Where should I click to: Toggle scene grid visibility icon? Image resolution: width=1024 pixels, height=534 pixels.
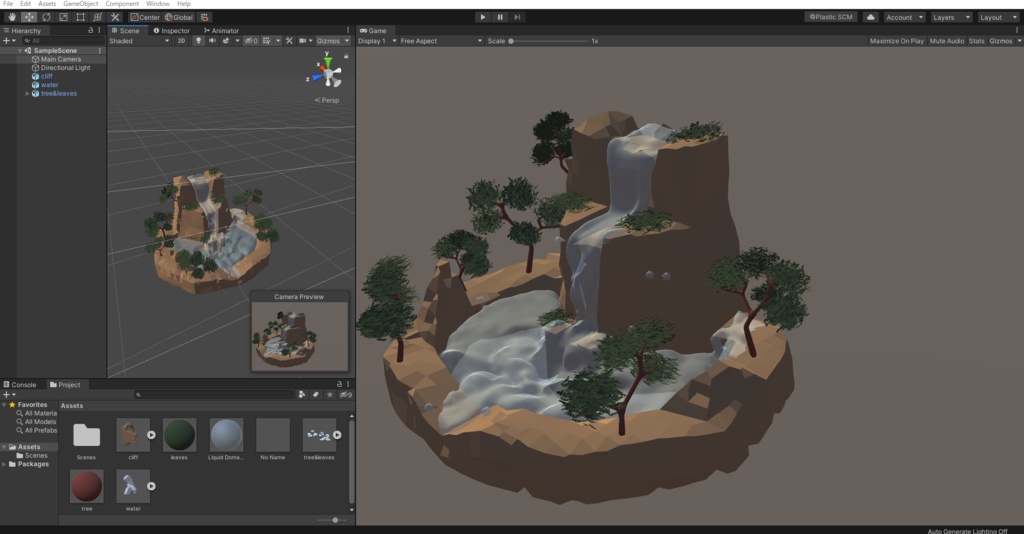(266, 40)
